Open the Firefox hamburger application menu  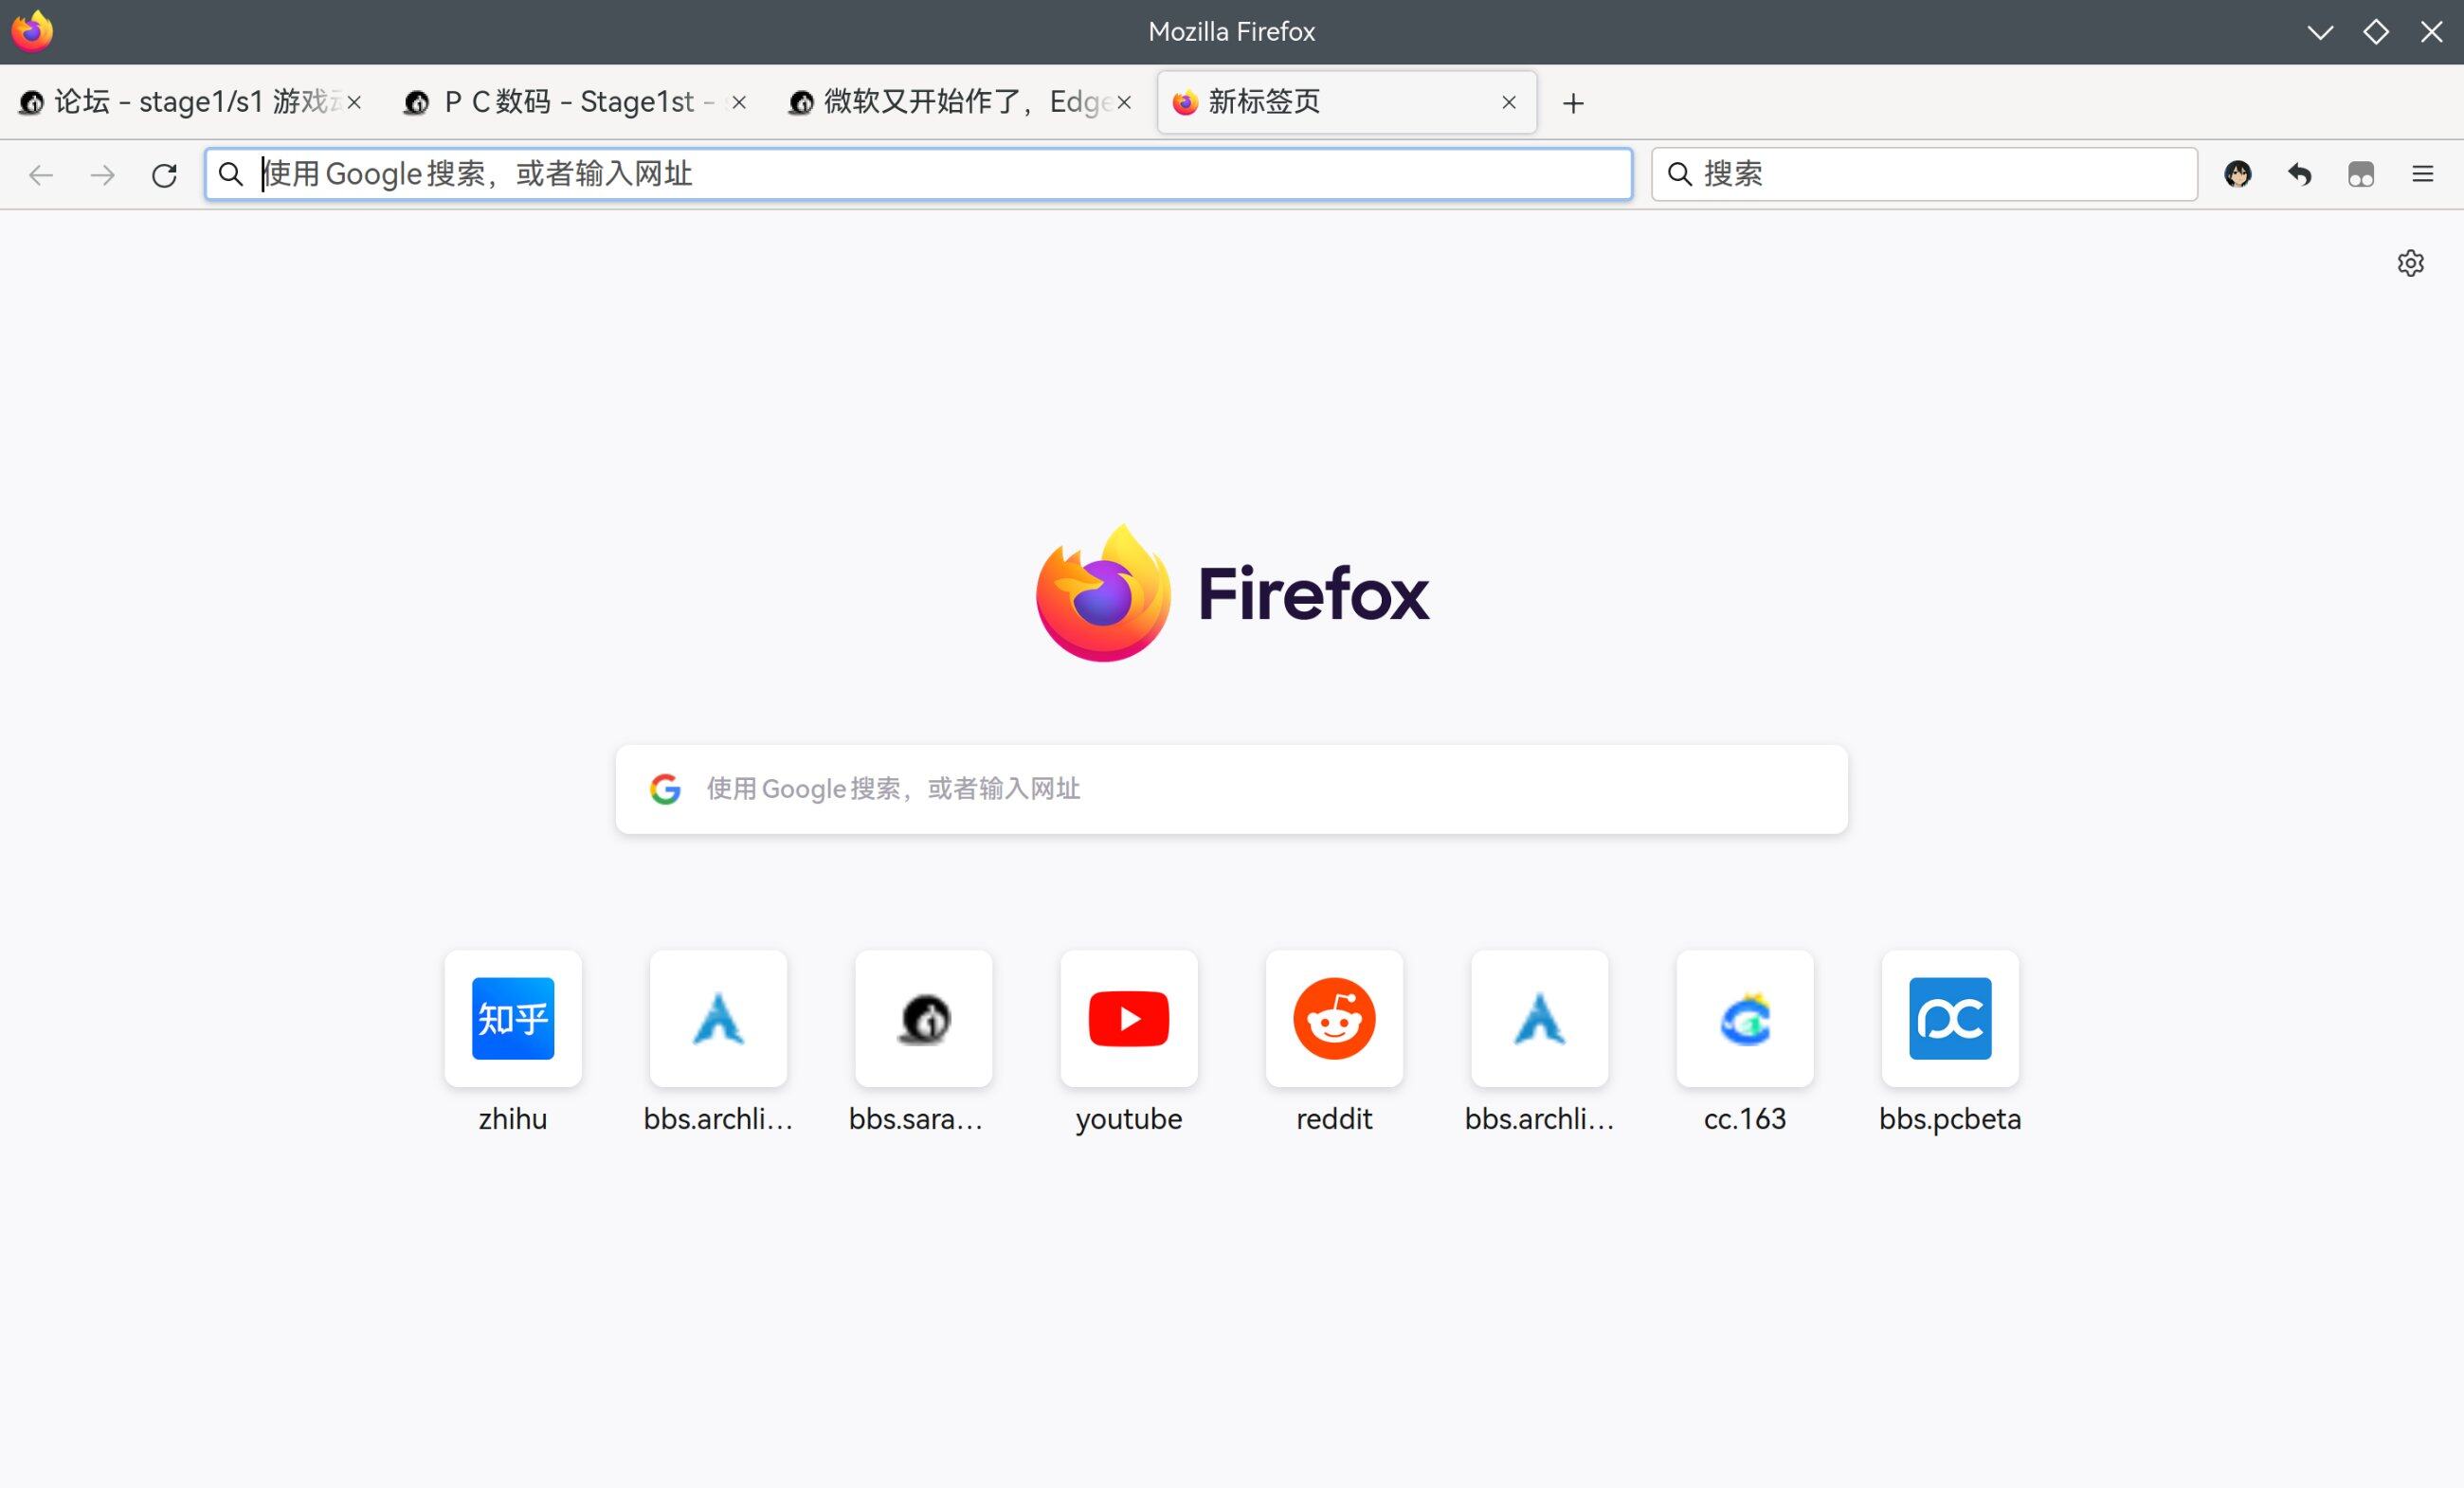[2423, 174]
